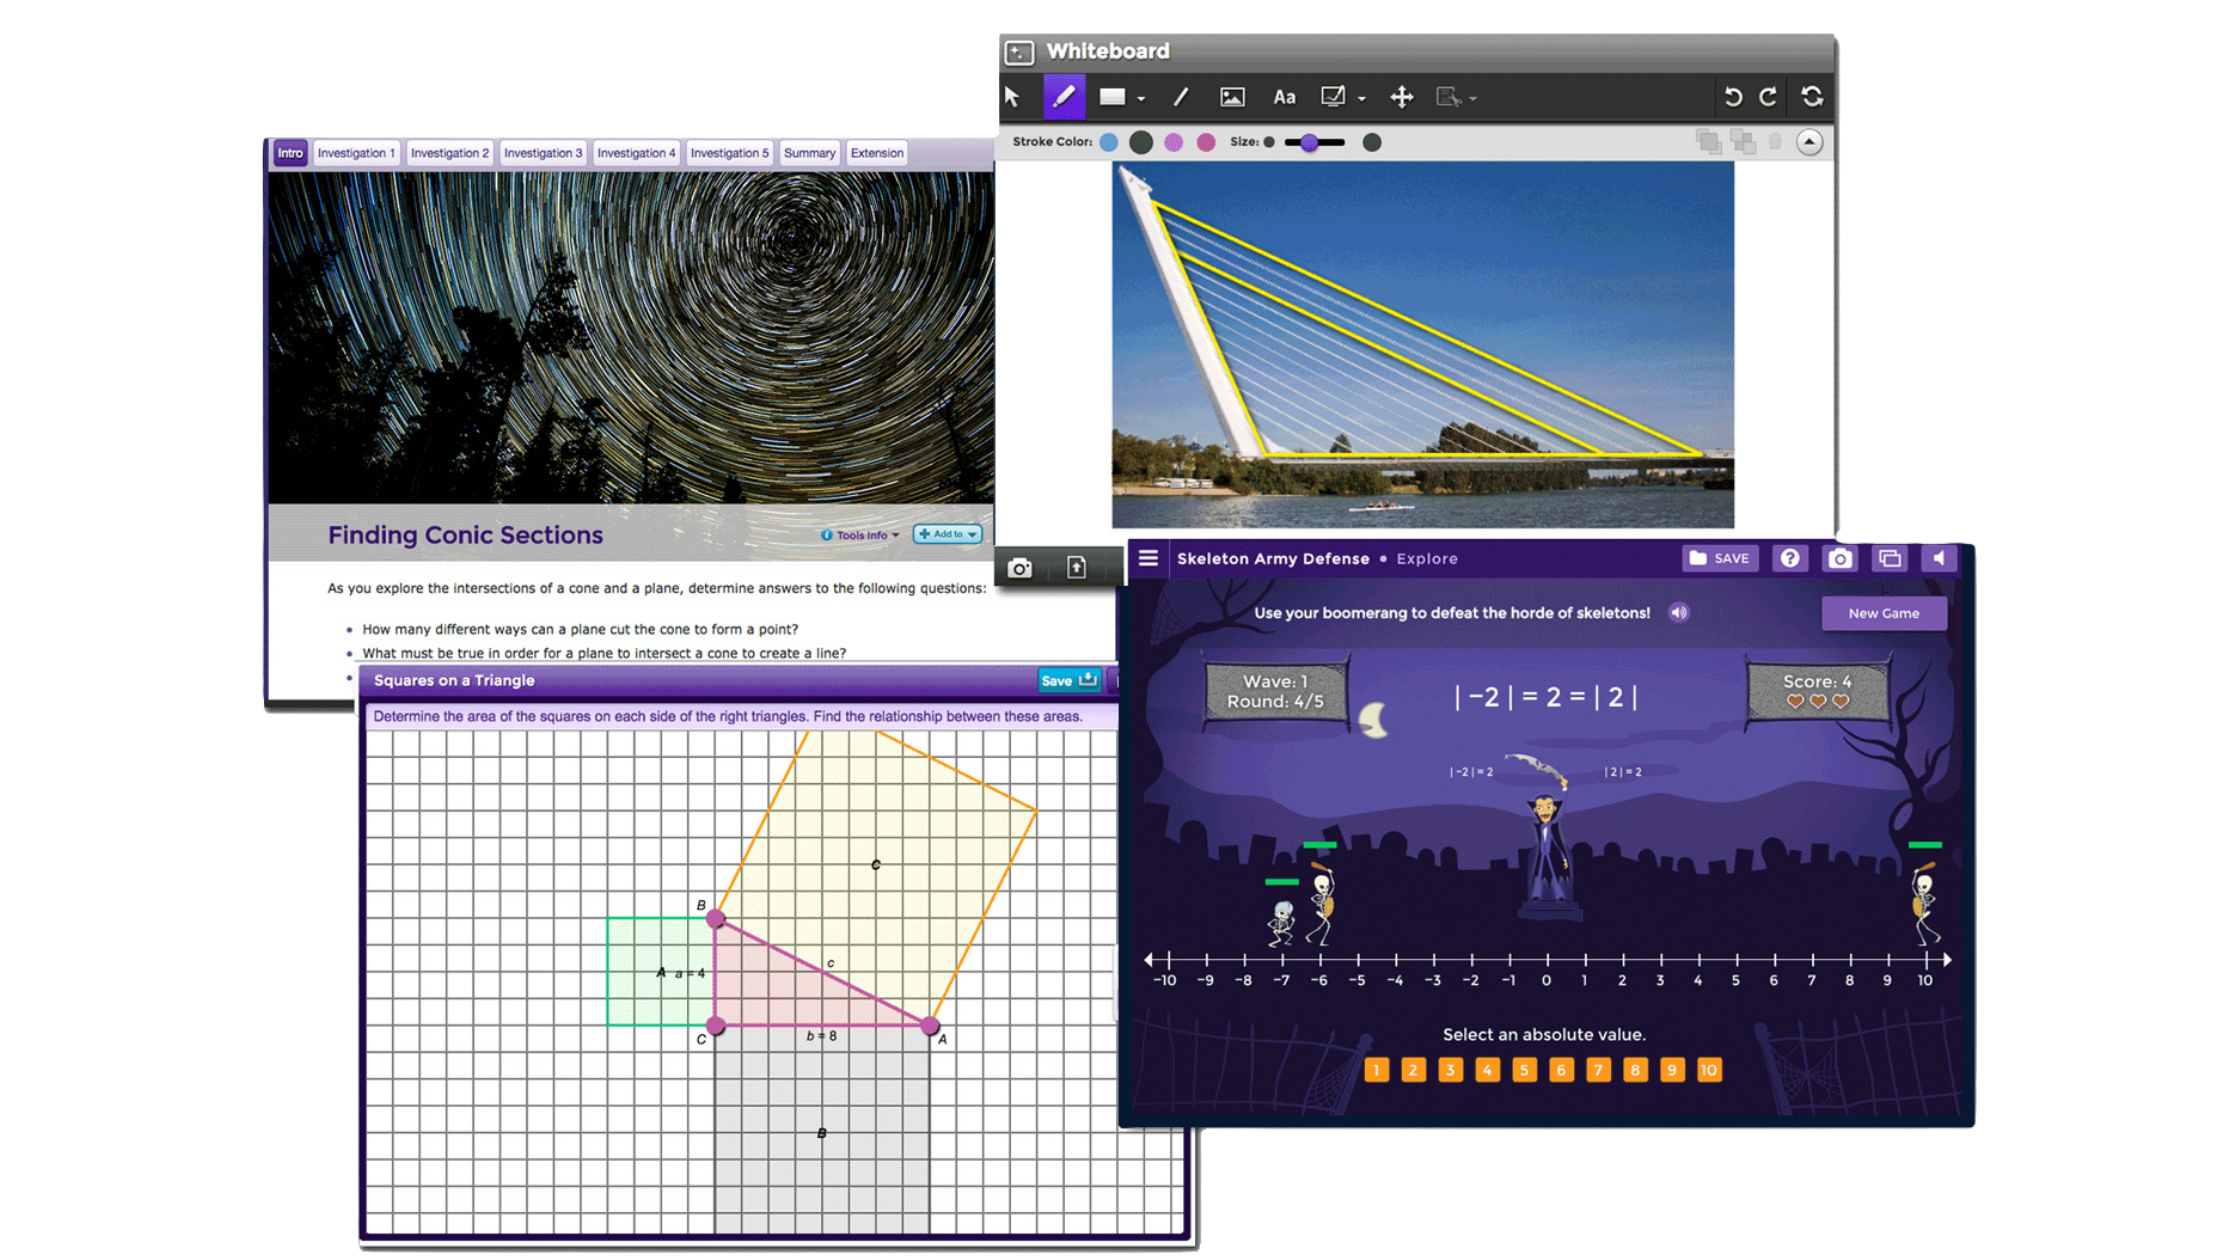Open the rectangle shape dropdown arrow
This screenshot has width=2240, height=1260.
pos(1141,98)
